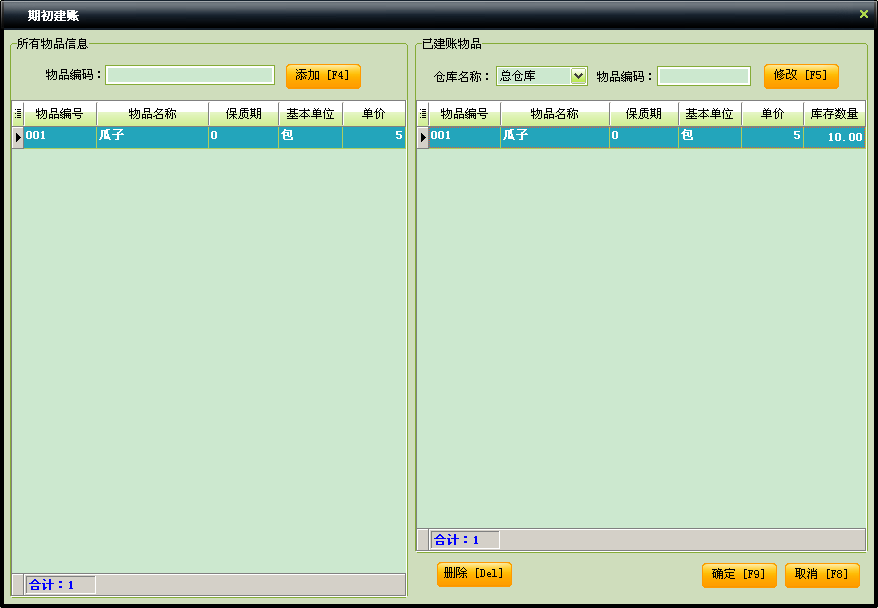Focus the right 物品编码 input field

pos(704,76)
